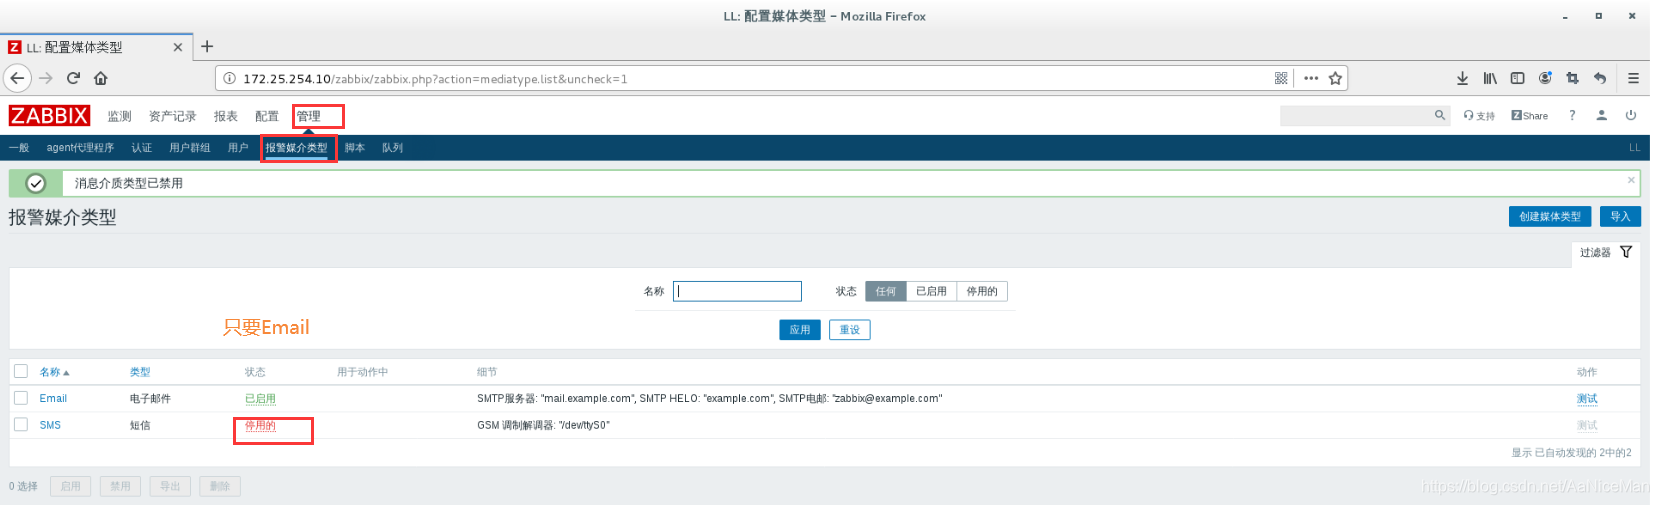The image size is (1659, 505).
Task: Open Zabbix help question mark
Action: [1572, 115]
